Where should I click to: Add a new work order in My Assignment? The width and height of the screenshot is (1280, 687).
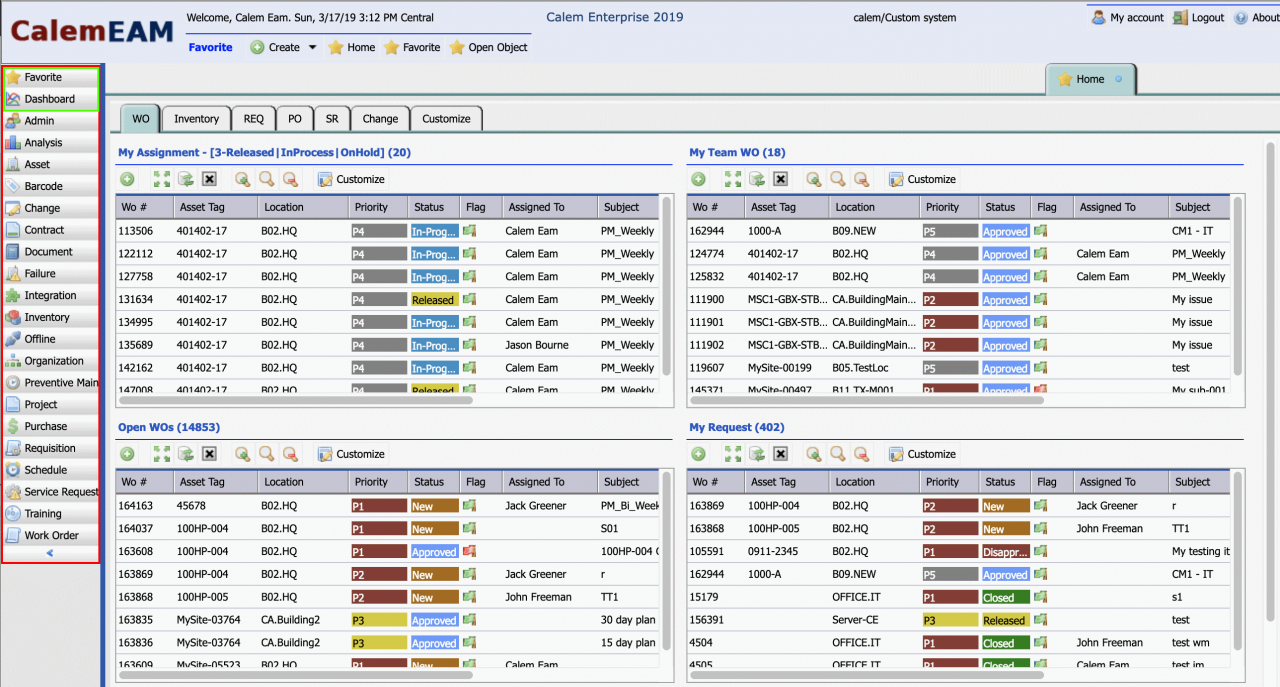coord(127,179)
